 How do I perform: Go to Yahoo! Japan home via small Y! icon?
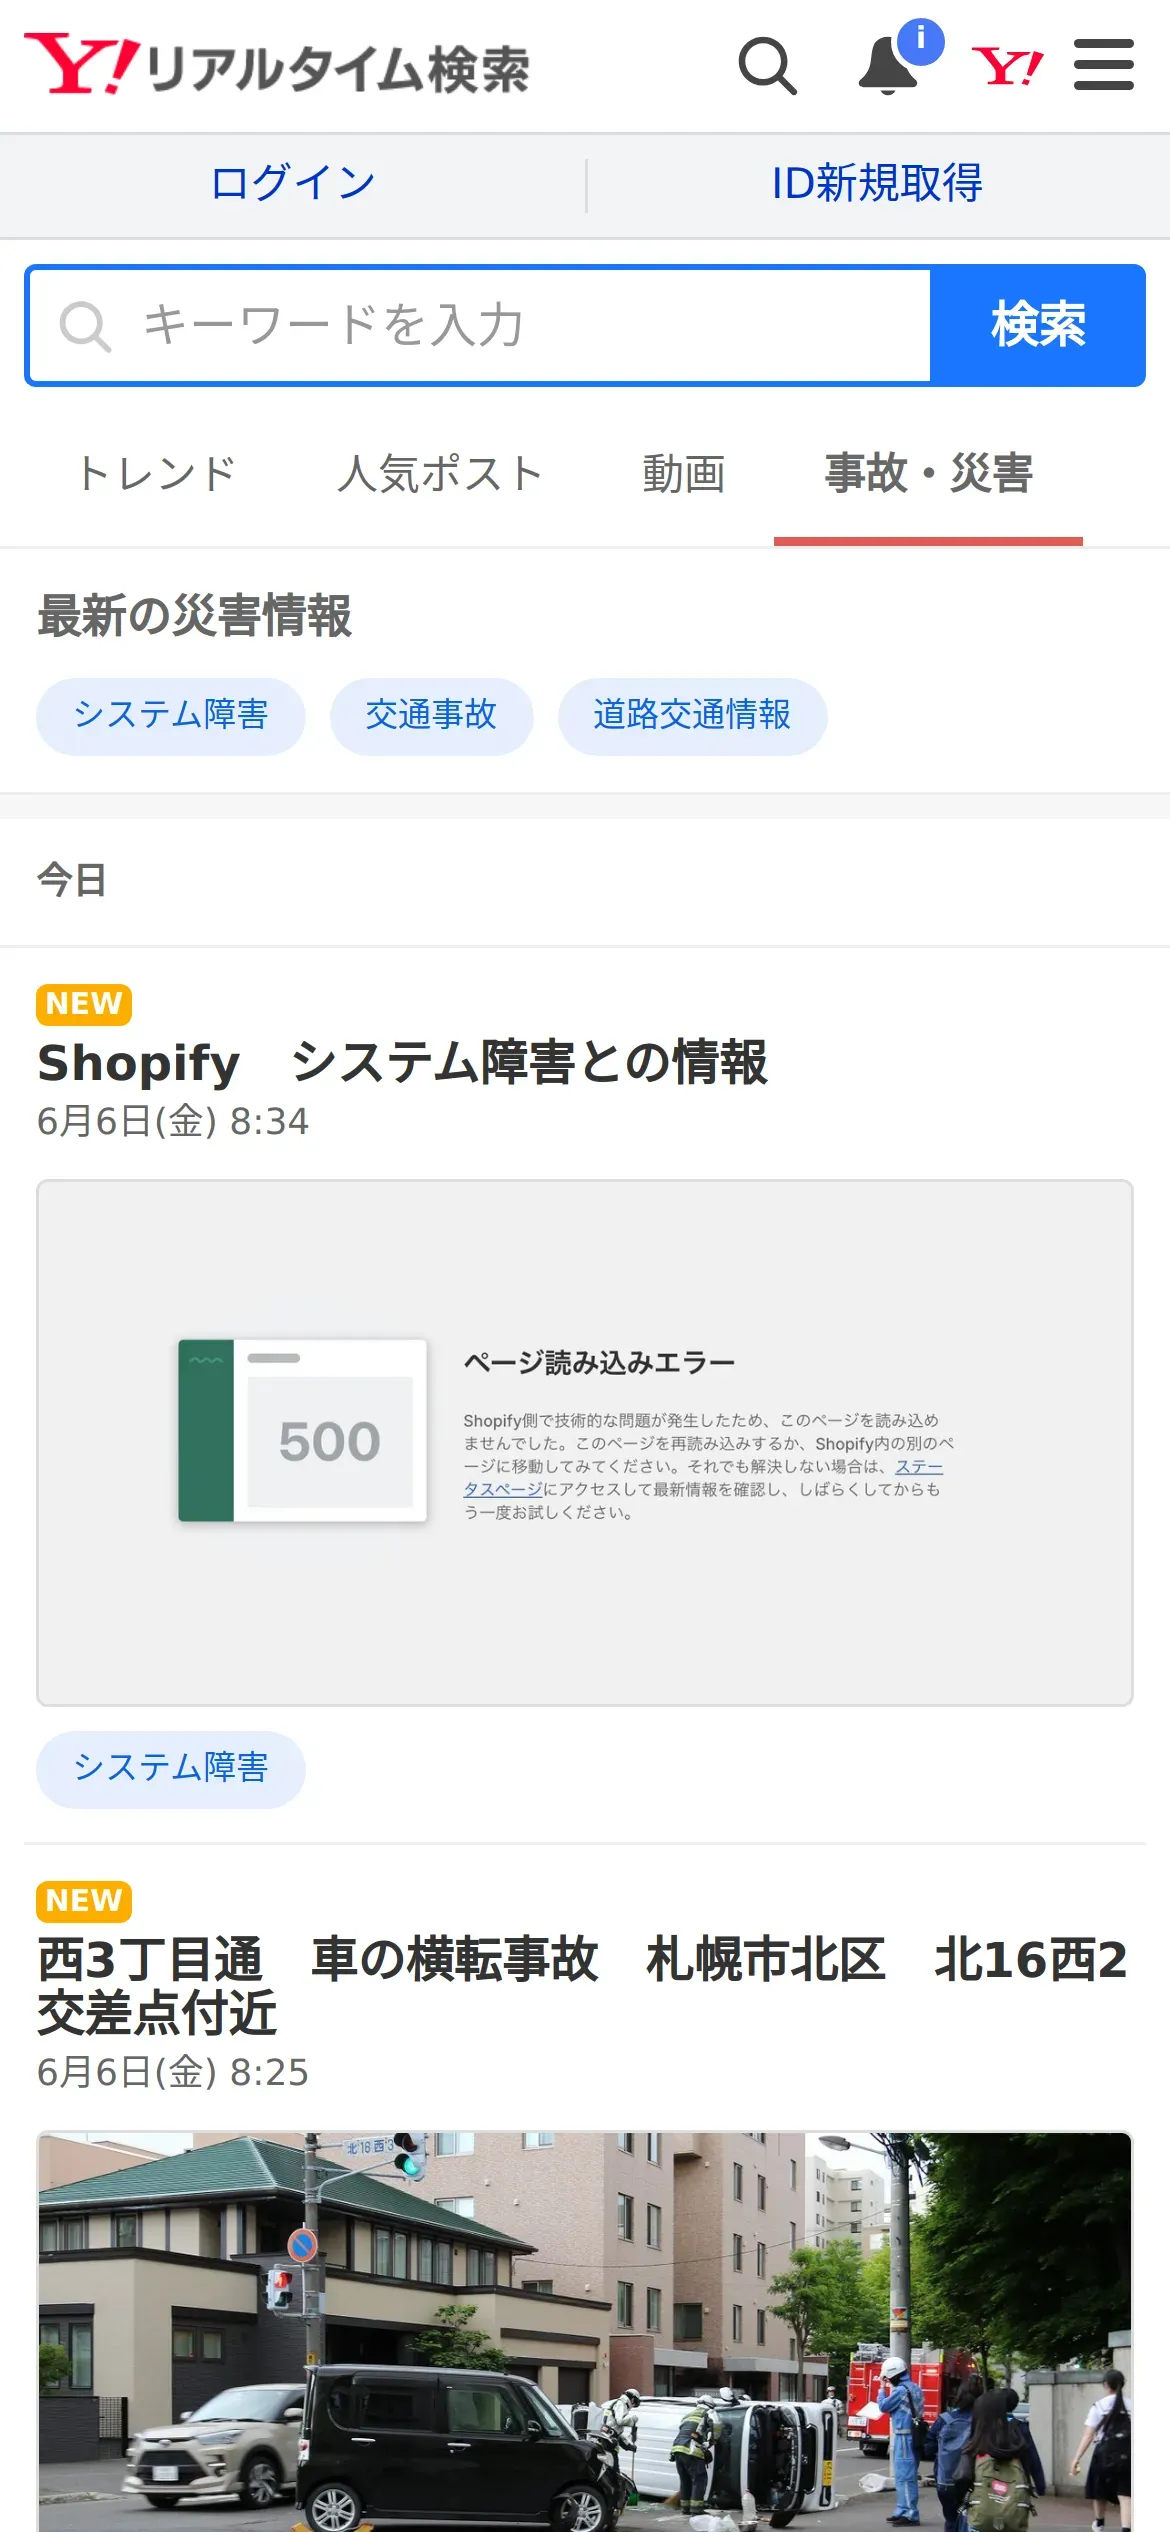[1007, 66]
